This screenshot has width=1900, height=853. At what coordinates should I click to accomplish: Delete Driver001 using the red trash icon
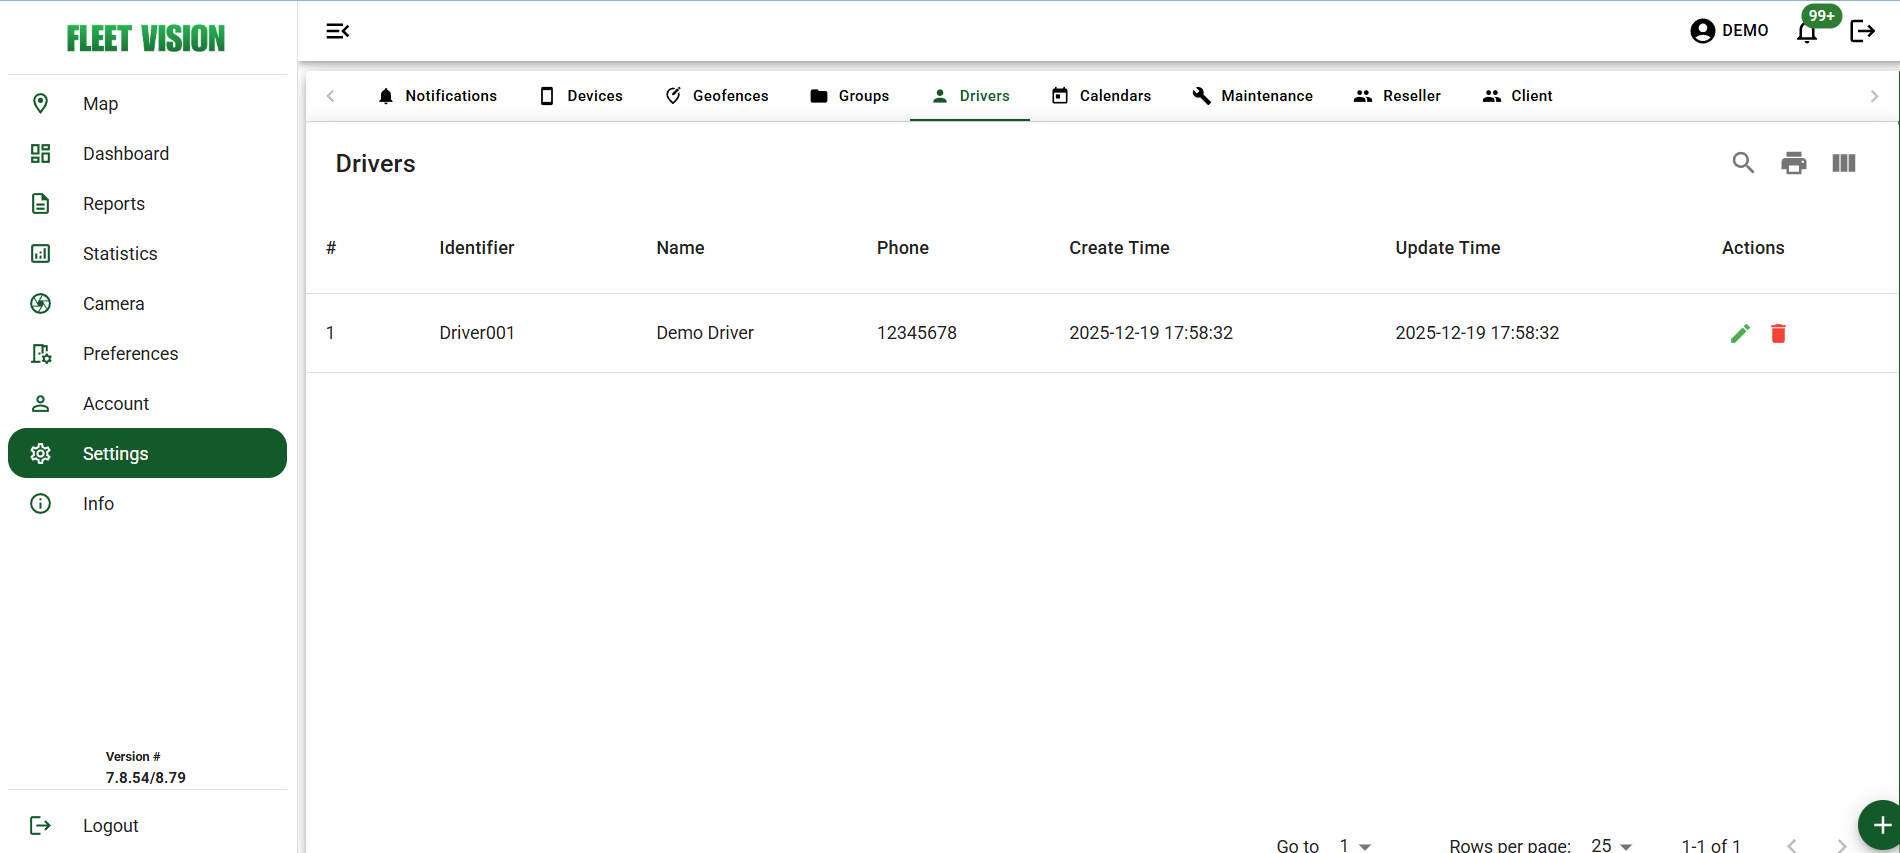point(1778,333)
